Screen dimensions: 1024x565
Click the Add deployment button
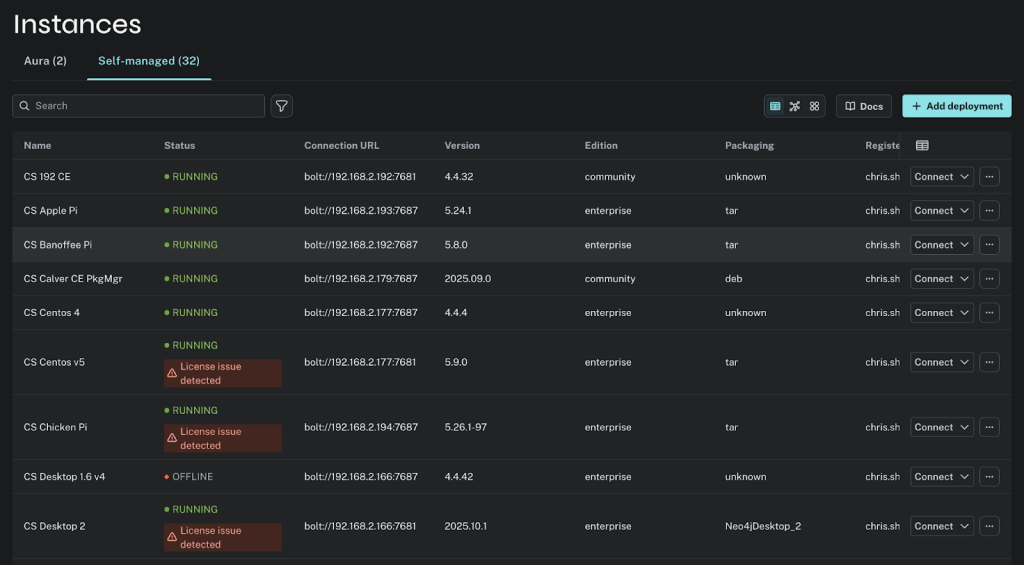pyautogui.click(x=957, y=106)
